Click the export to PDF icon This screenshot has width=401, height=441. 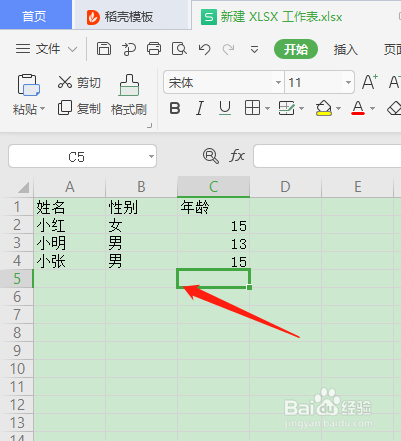pyautogui.click(x=129, y=49)
